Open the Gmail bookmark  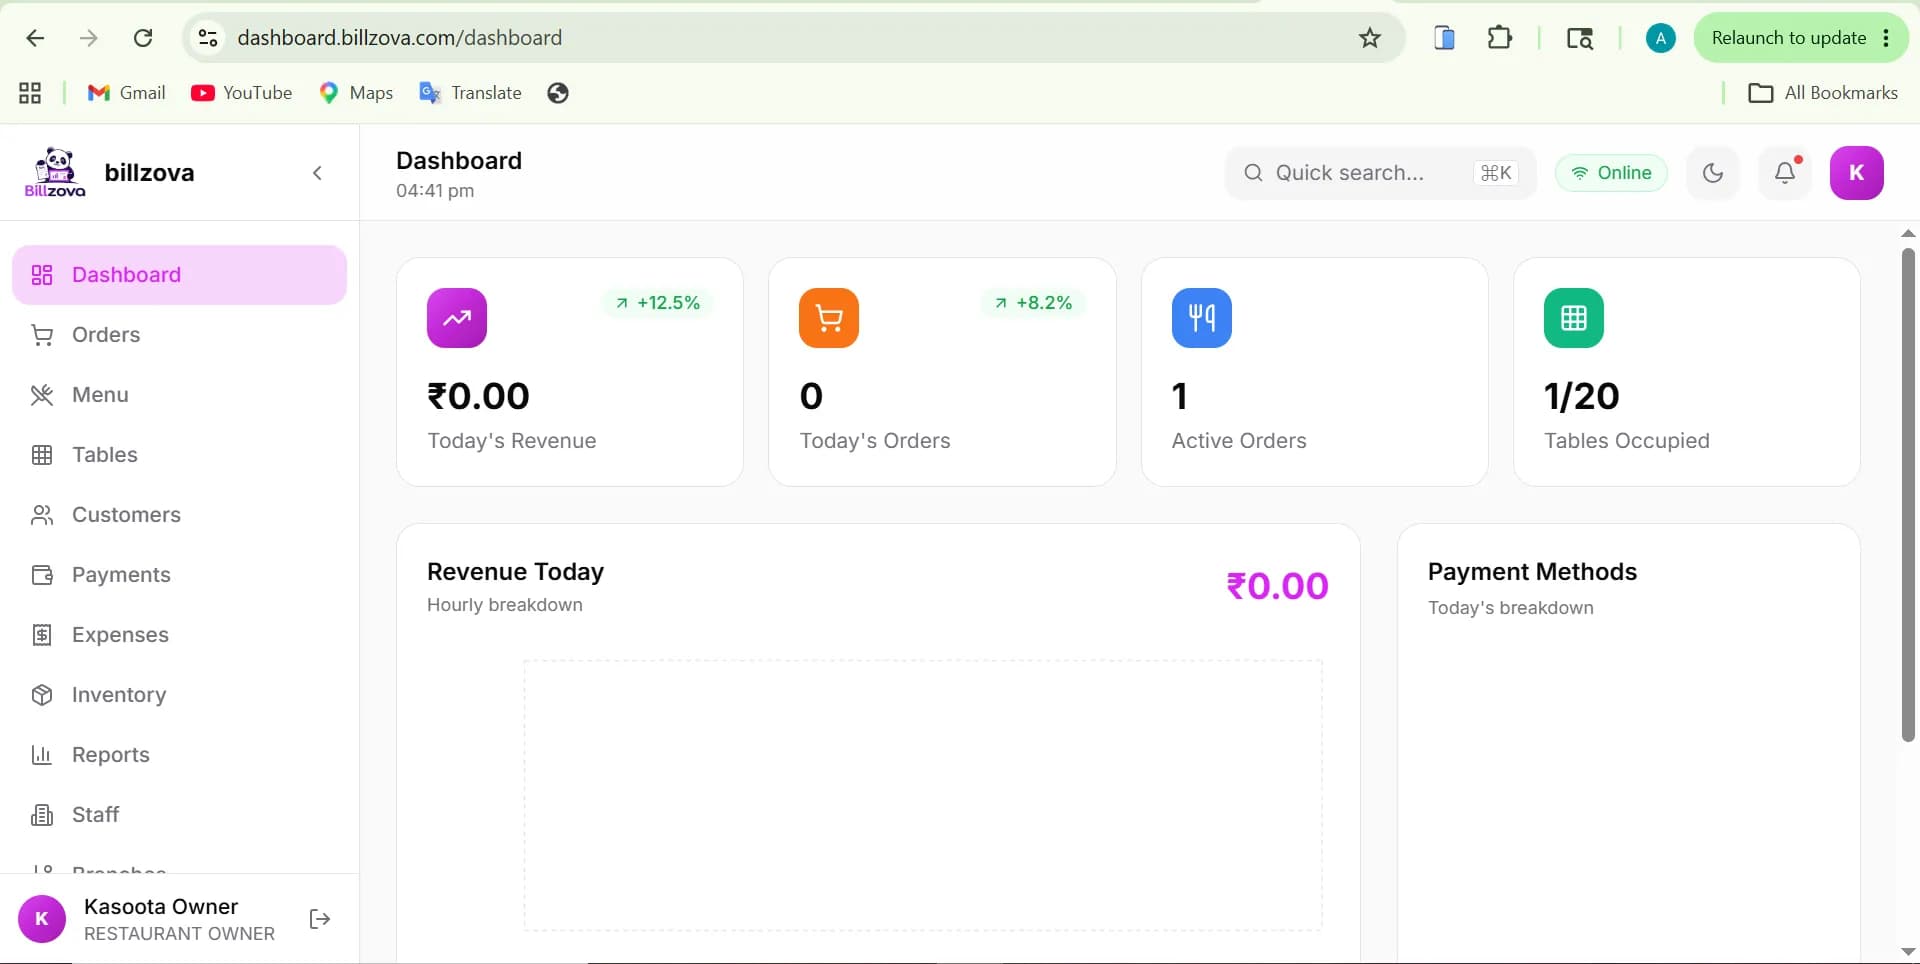coord(127,93)
